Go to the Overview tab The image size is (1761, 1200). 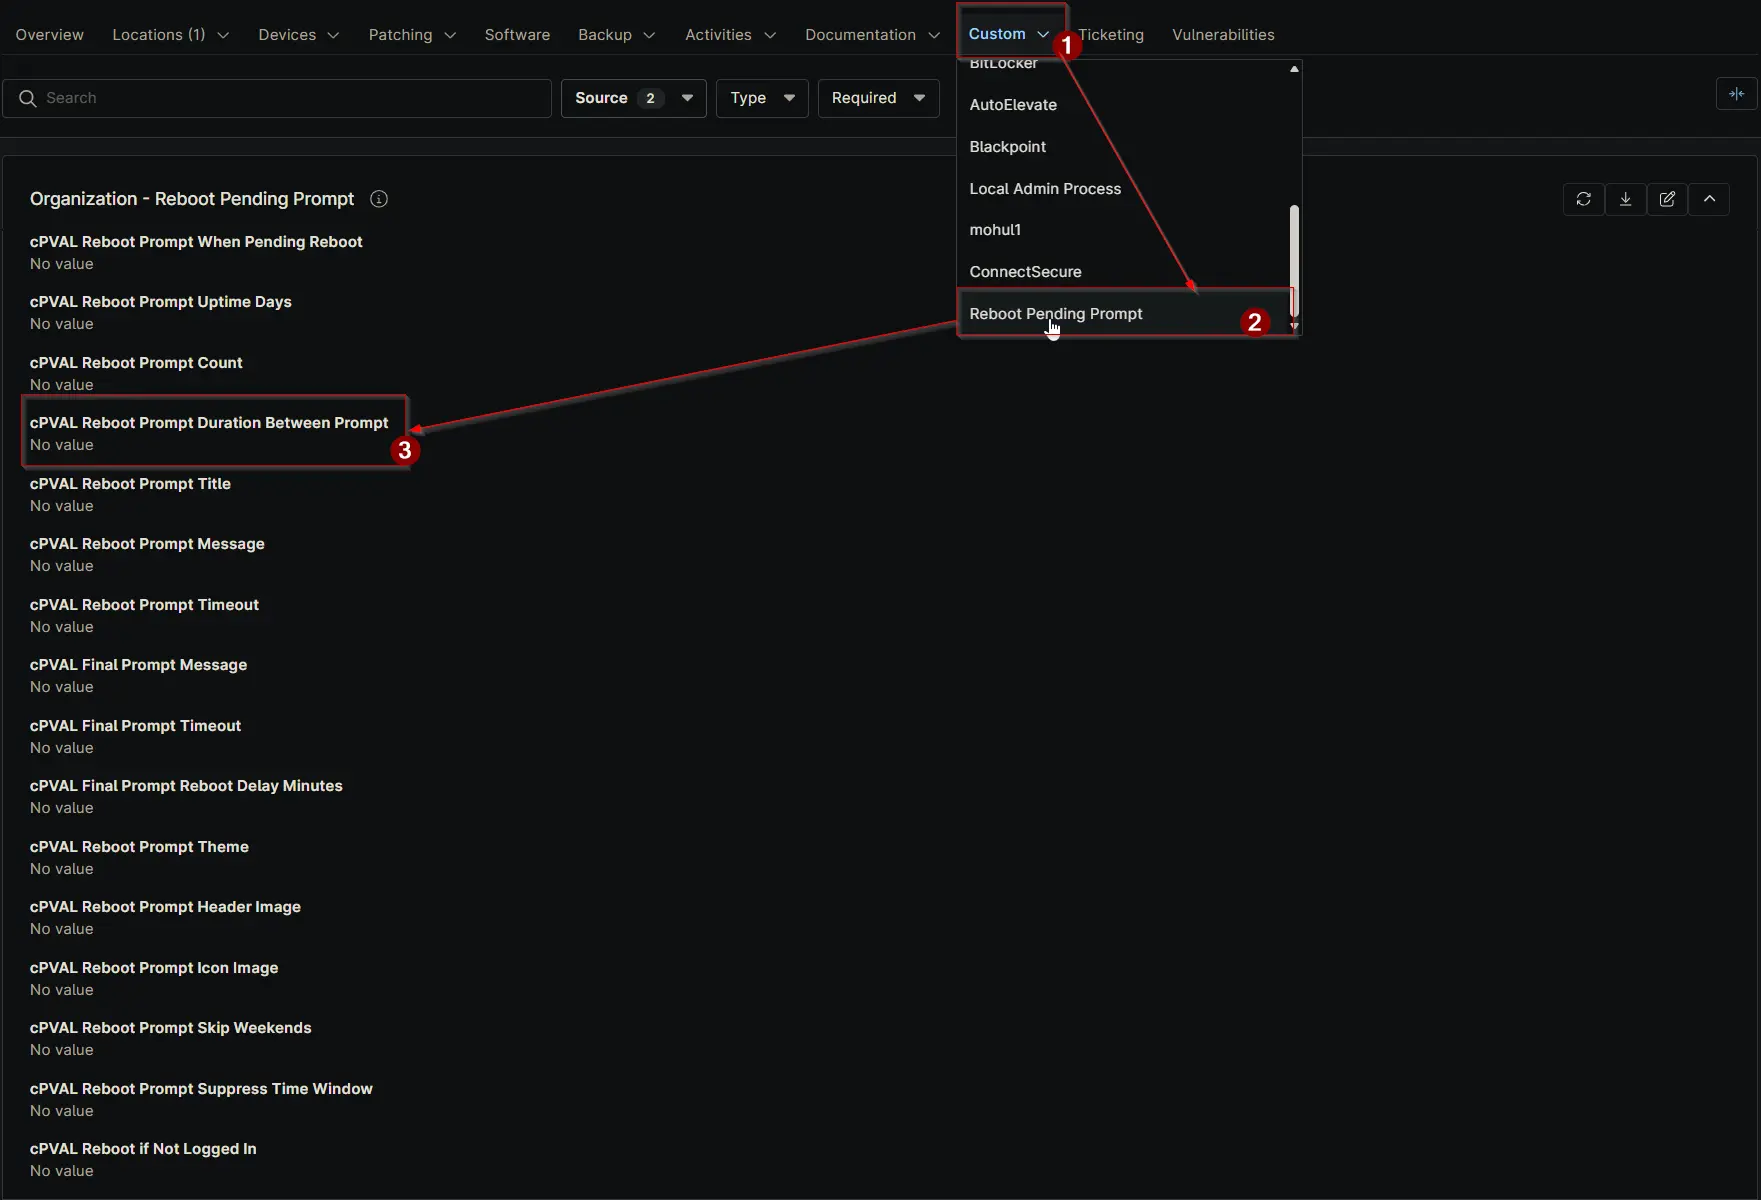50,35
